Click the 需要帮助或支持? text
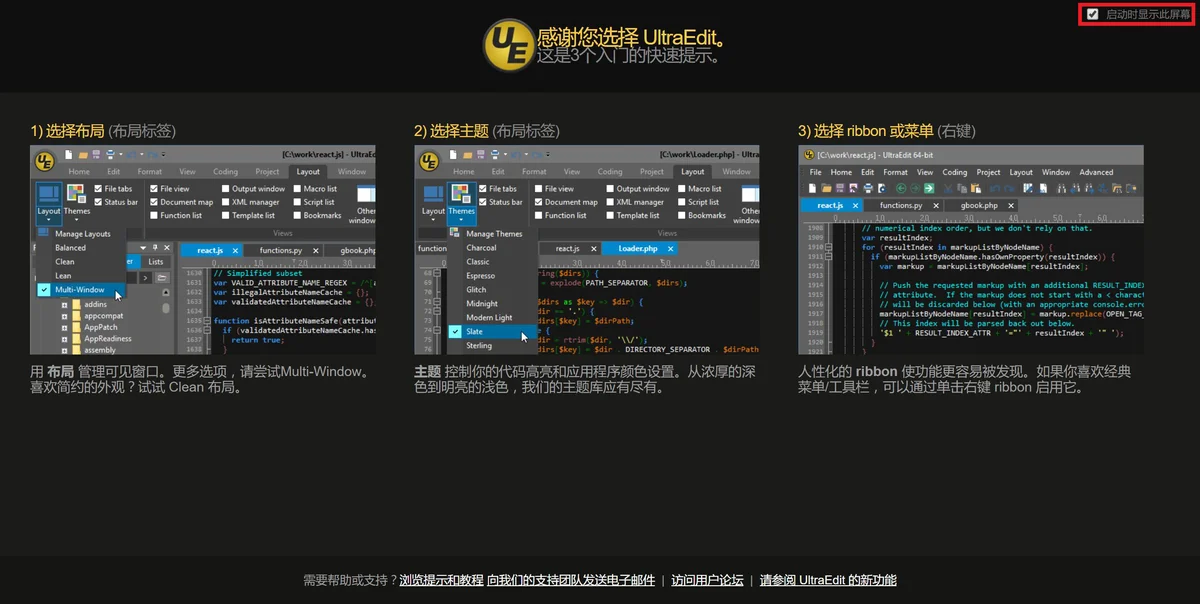 click(350, 580)
